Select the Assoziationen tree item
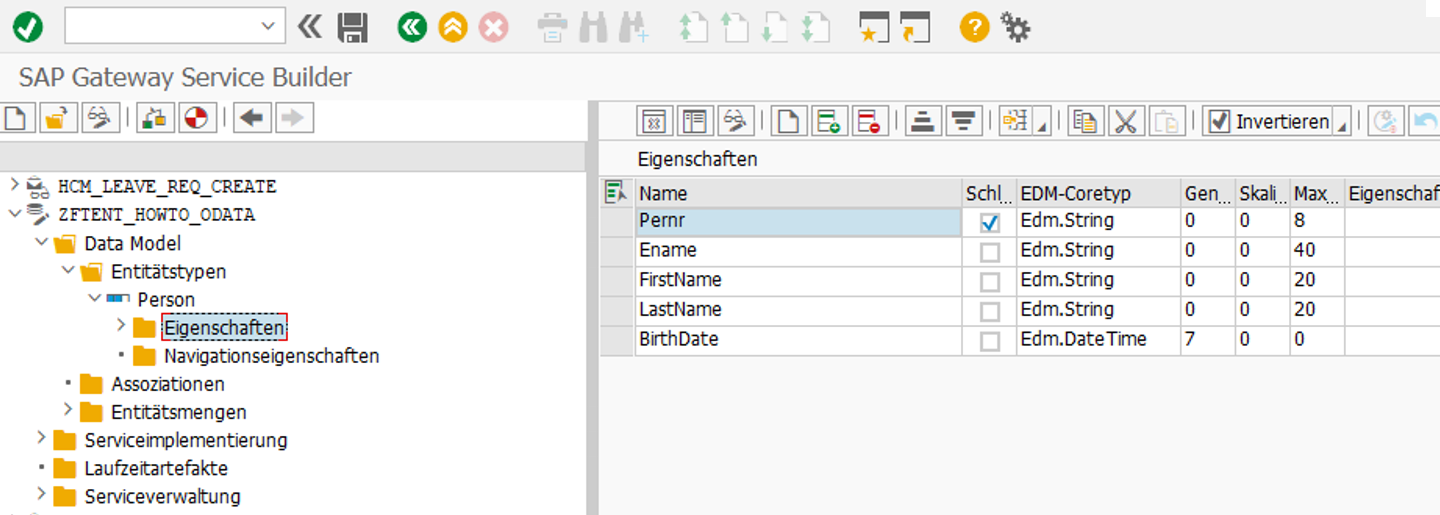Screen dimensions: 1440x515 (x=168, y=384)
